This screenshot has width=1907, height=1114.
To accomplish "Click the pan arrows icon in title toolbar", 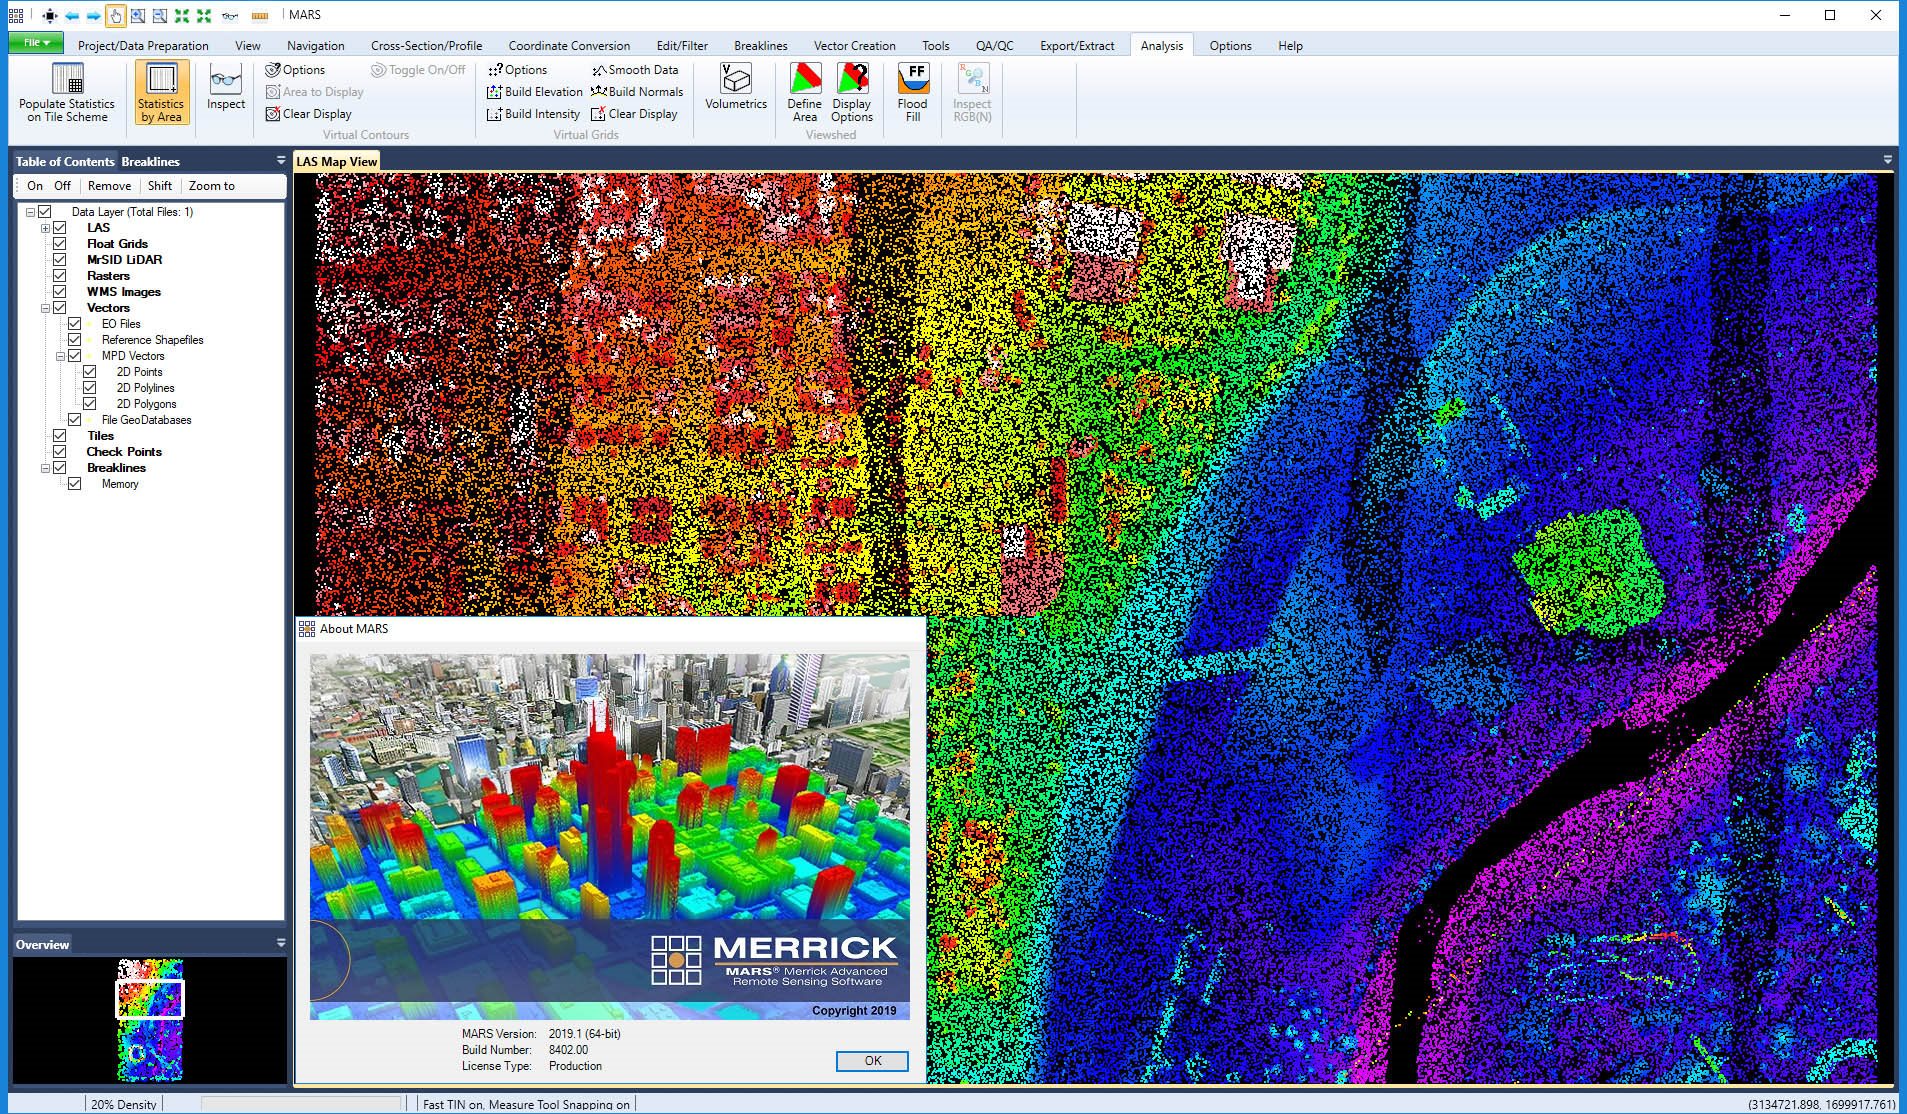I will click(50, 16).
